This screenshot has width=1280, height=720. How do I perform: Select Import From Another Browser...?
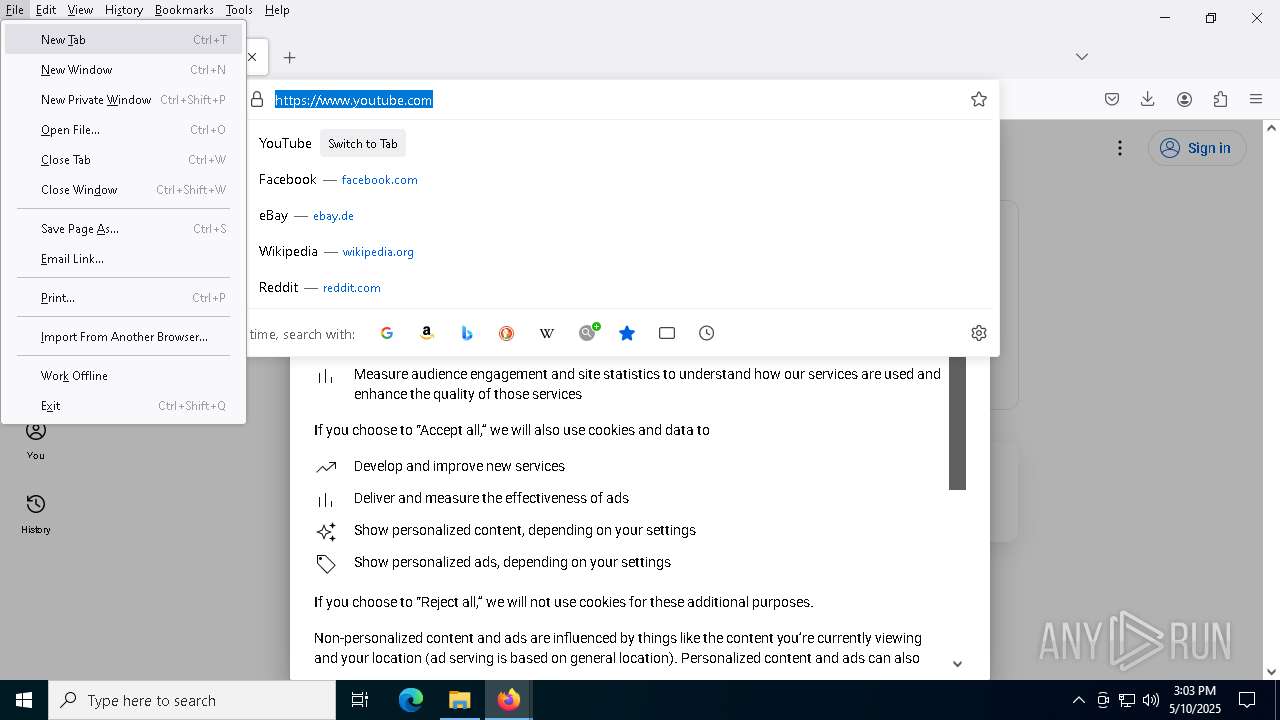tap(123, 337)
